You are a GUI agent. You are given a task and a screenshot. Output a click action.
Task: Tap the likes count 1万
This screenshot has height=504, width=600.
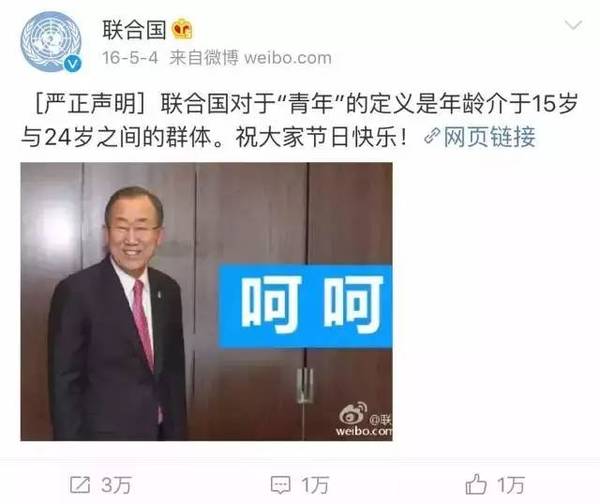tap(511, 485)
